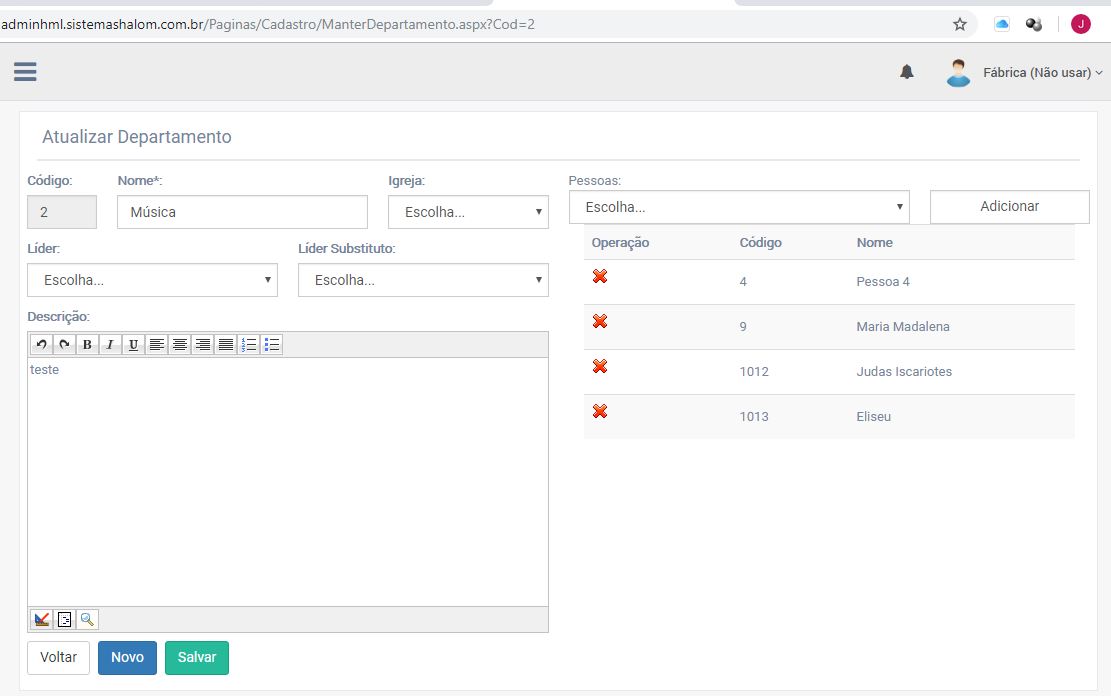
Task: Expand the Líder dropdown
Action: [152, 281]
